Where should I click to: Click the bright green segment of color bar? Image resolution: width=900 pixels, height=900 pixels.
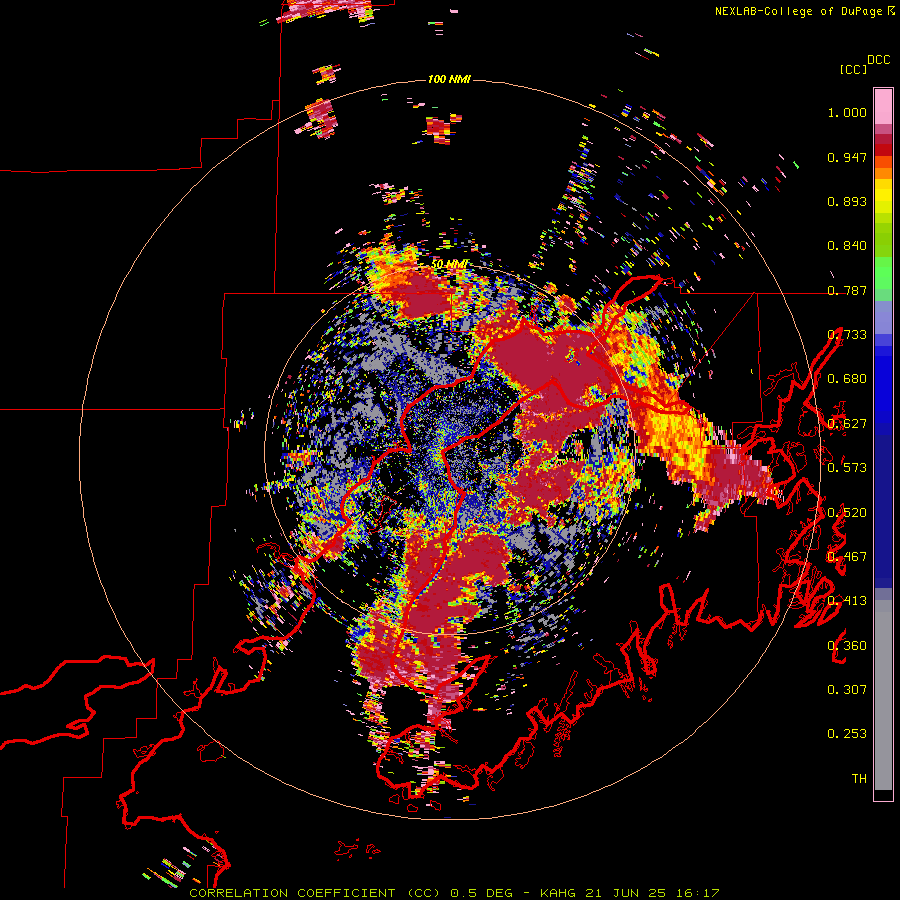tap(883, 273)
